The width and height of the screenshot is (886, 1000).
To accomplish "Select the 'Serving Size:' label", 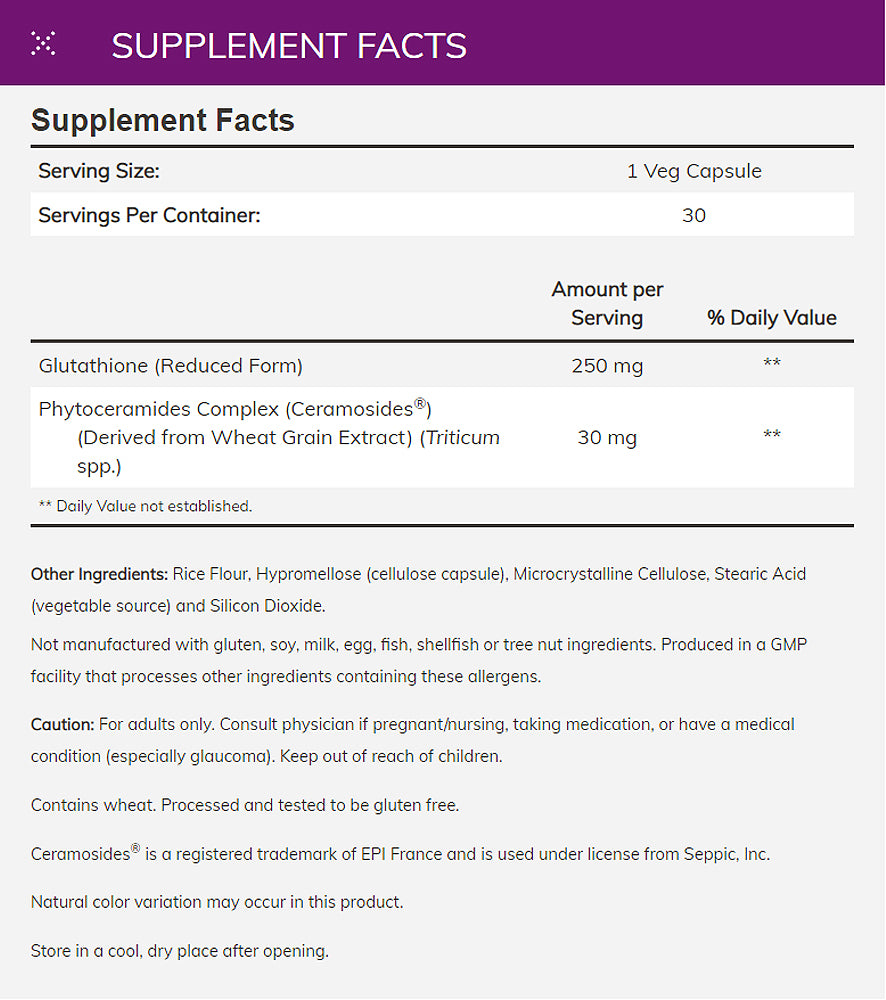I will tap(99, 171).
